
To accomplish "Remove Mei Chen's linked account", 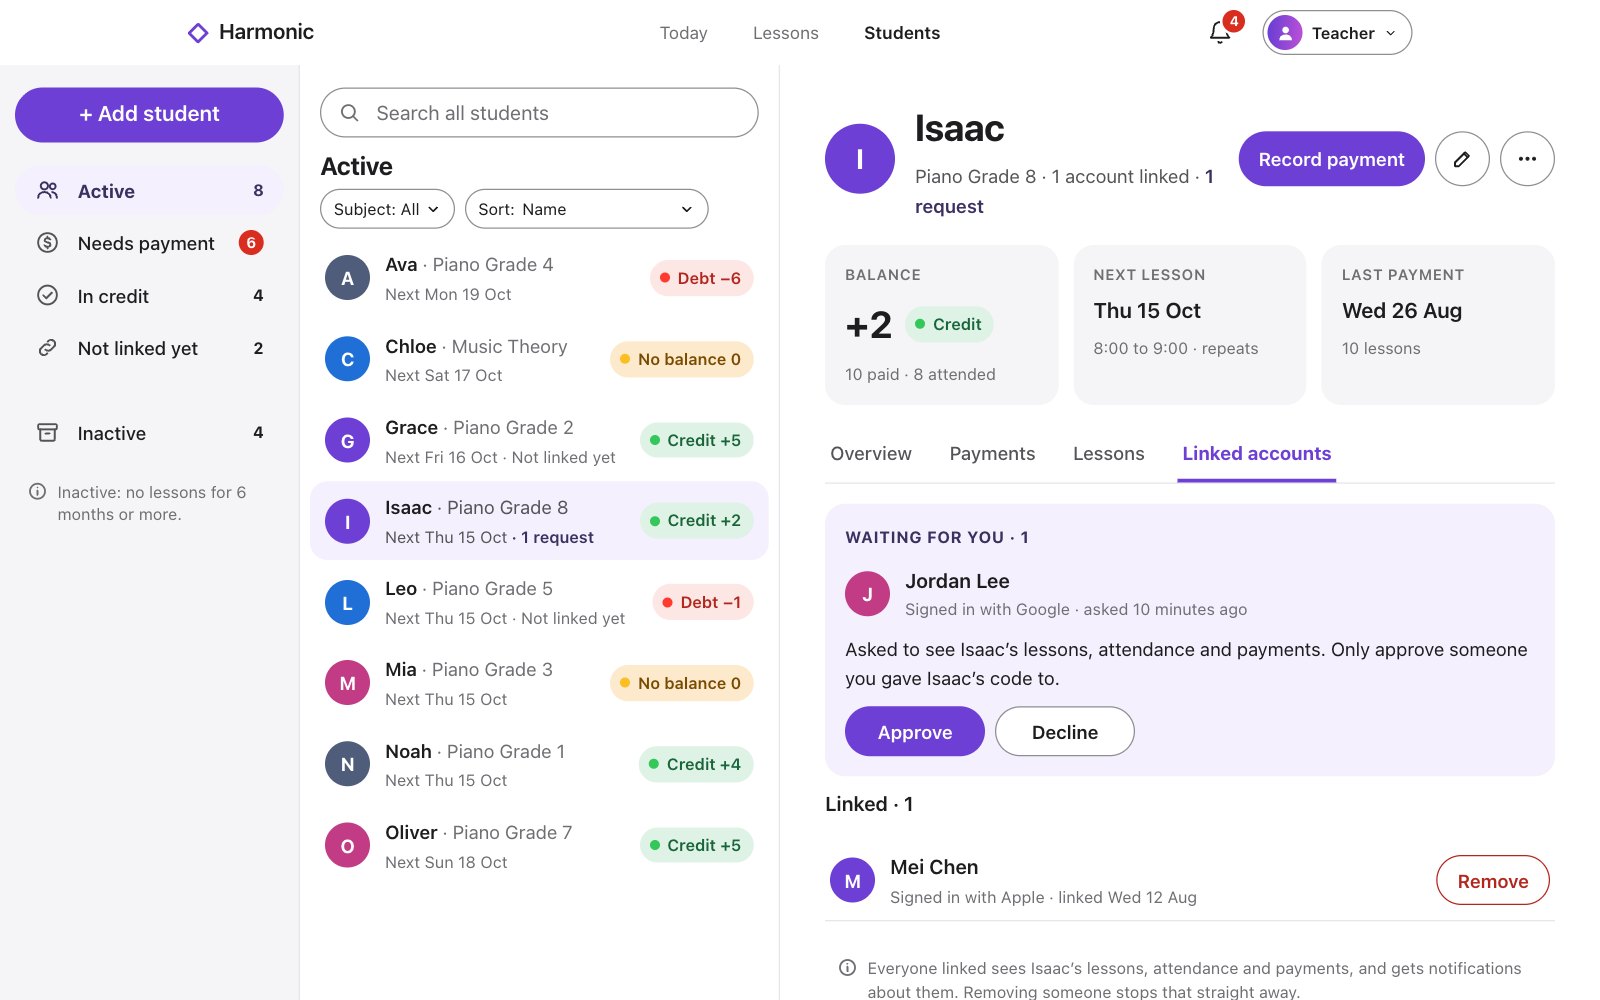I will point(1492,881).
